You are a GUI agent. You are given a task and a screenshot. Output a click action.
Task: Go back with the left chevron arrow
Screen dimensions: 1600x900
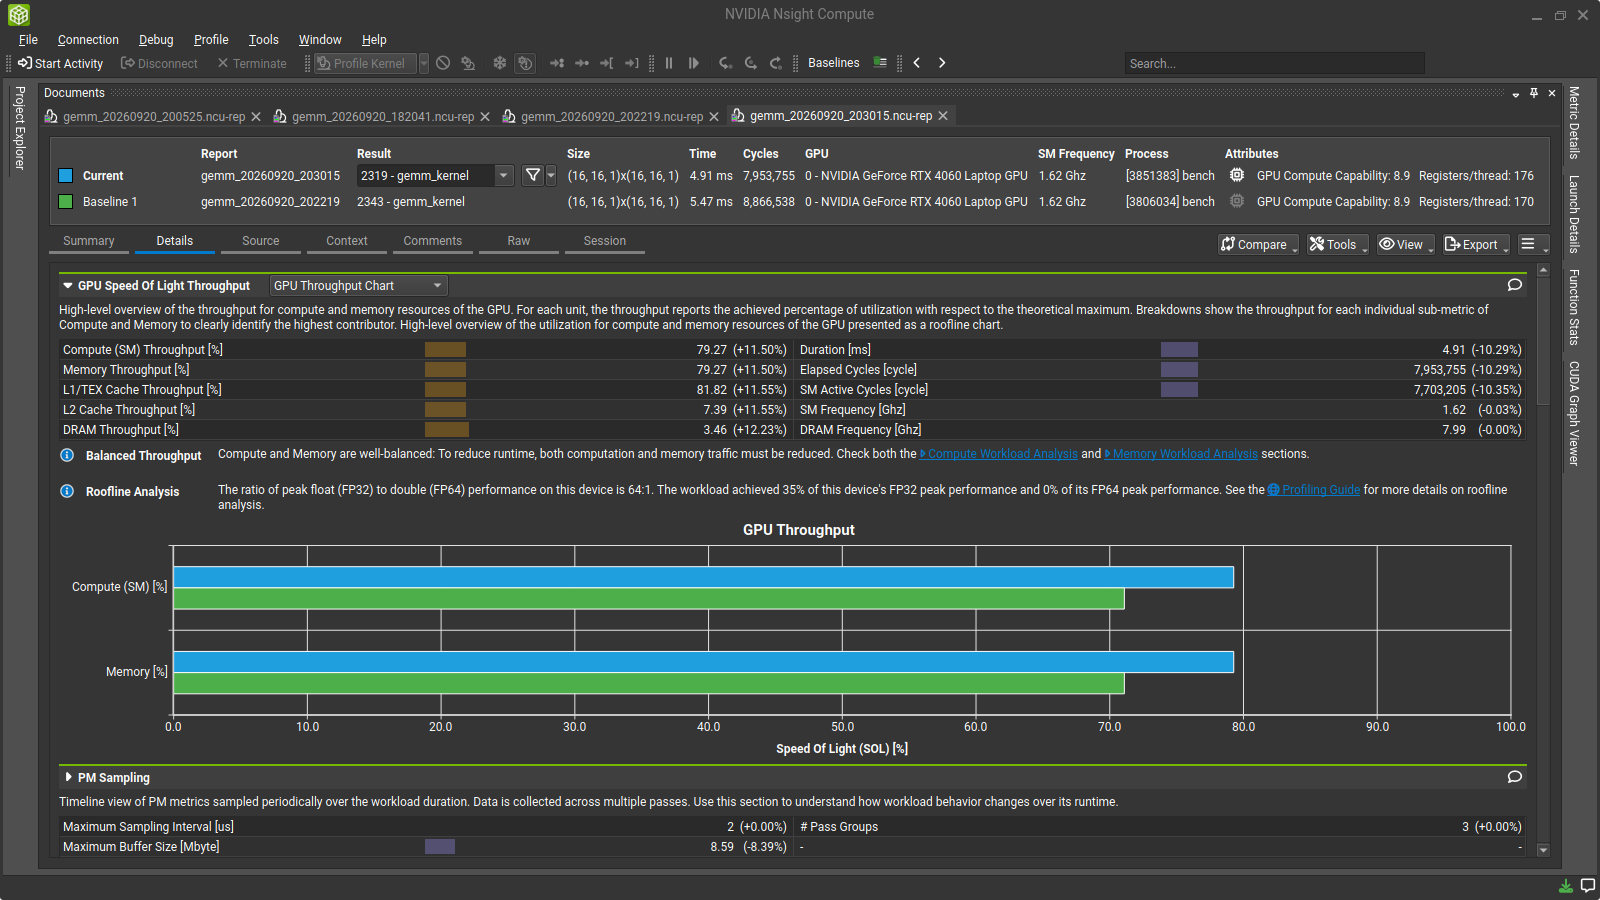(x=917, y=63)
